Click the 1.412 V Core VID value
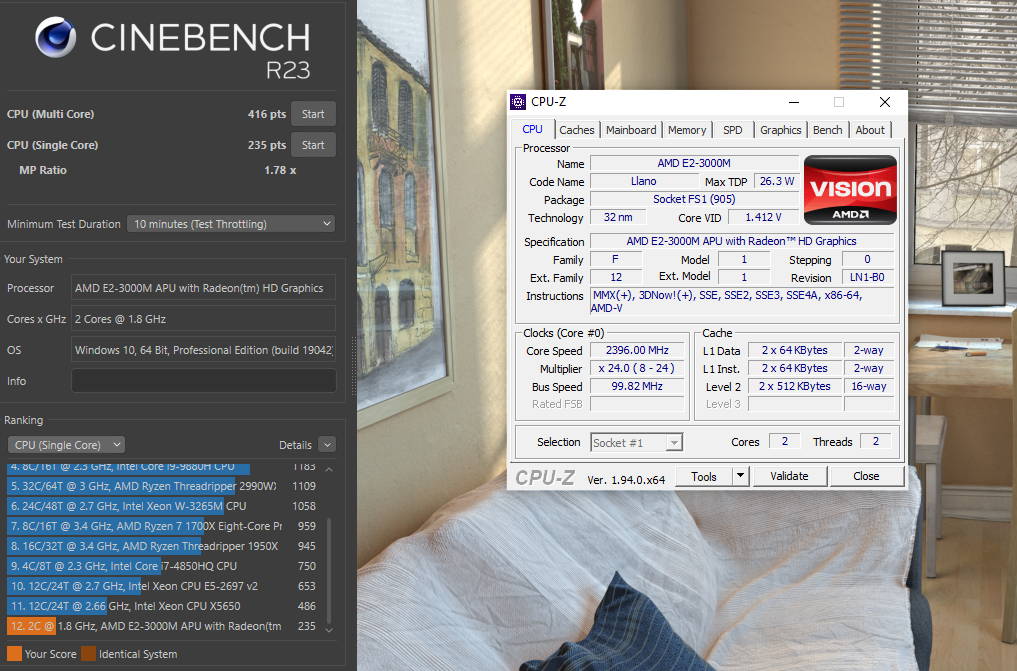This screenshot has height=671, width=1017. 763,217
